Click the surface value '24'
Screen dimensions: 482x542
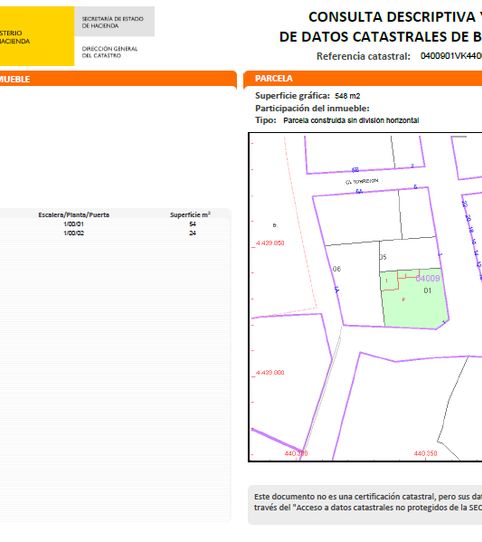(x=193, y=233)
